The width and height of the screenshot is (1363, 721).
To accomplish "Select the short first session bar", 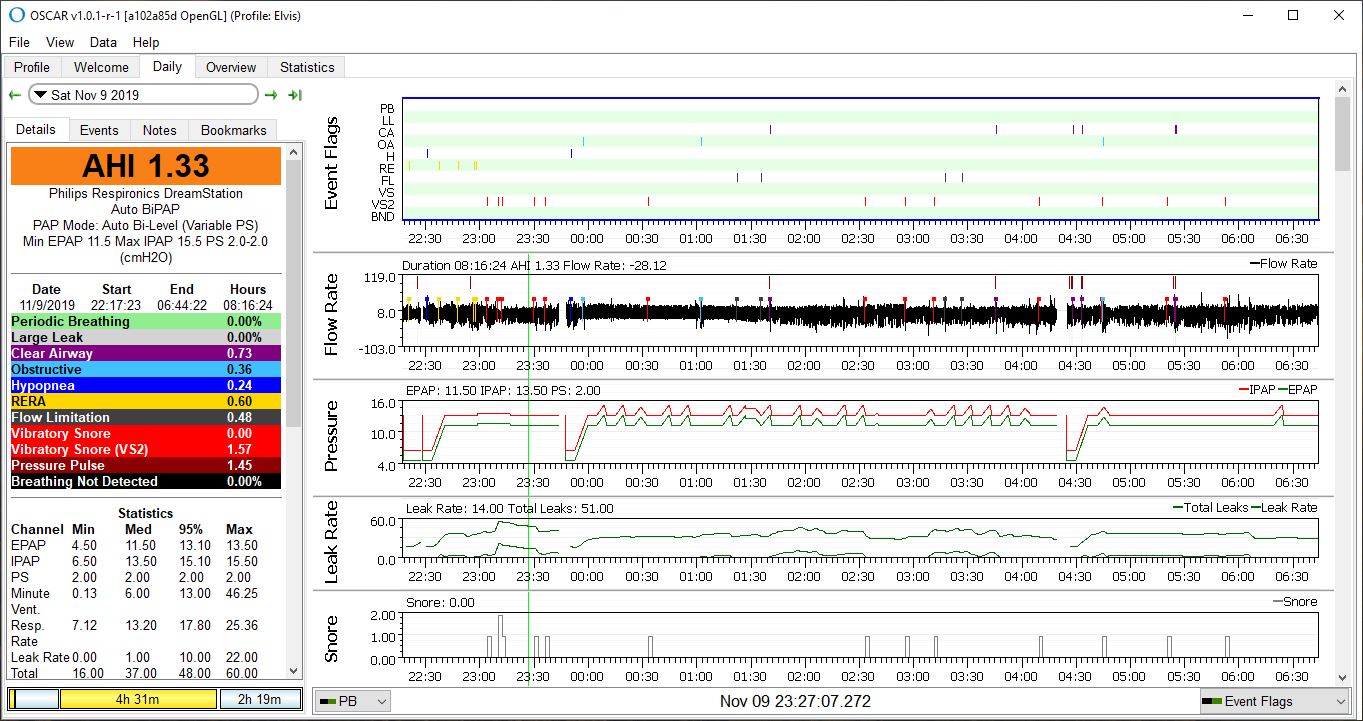I will 35,700.
